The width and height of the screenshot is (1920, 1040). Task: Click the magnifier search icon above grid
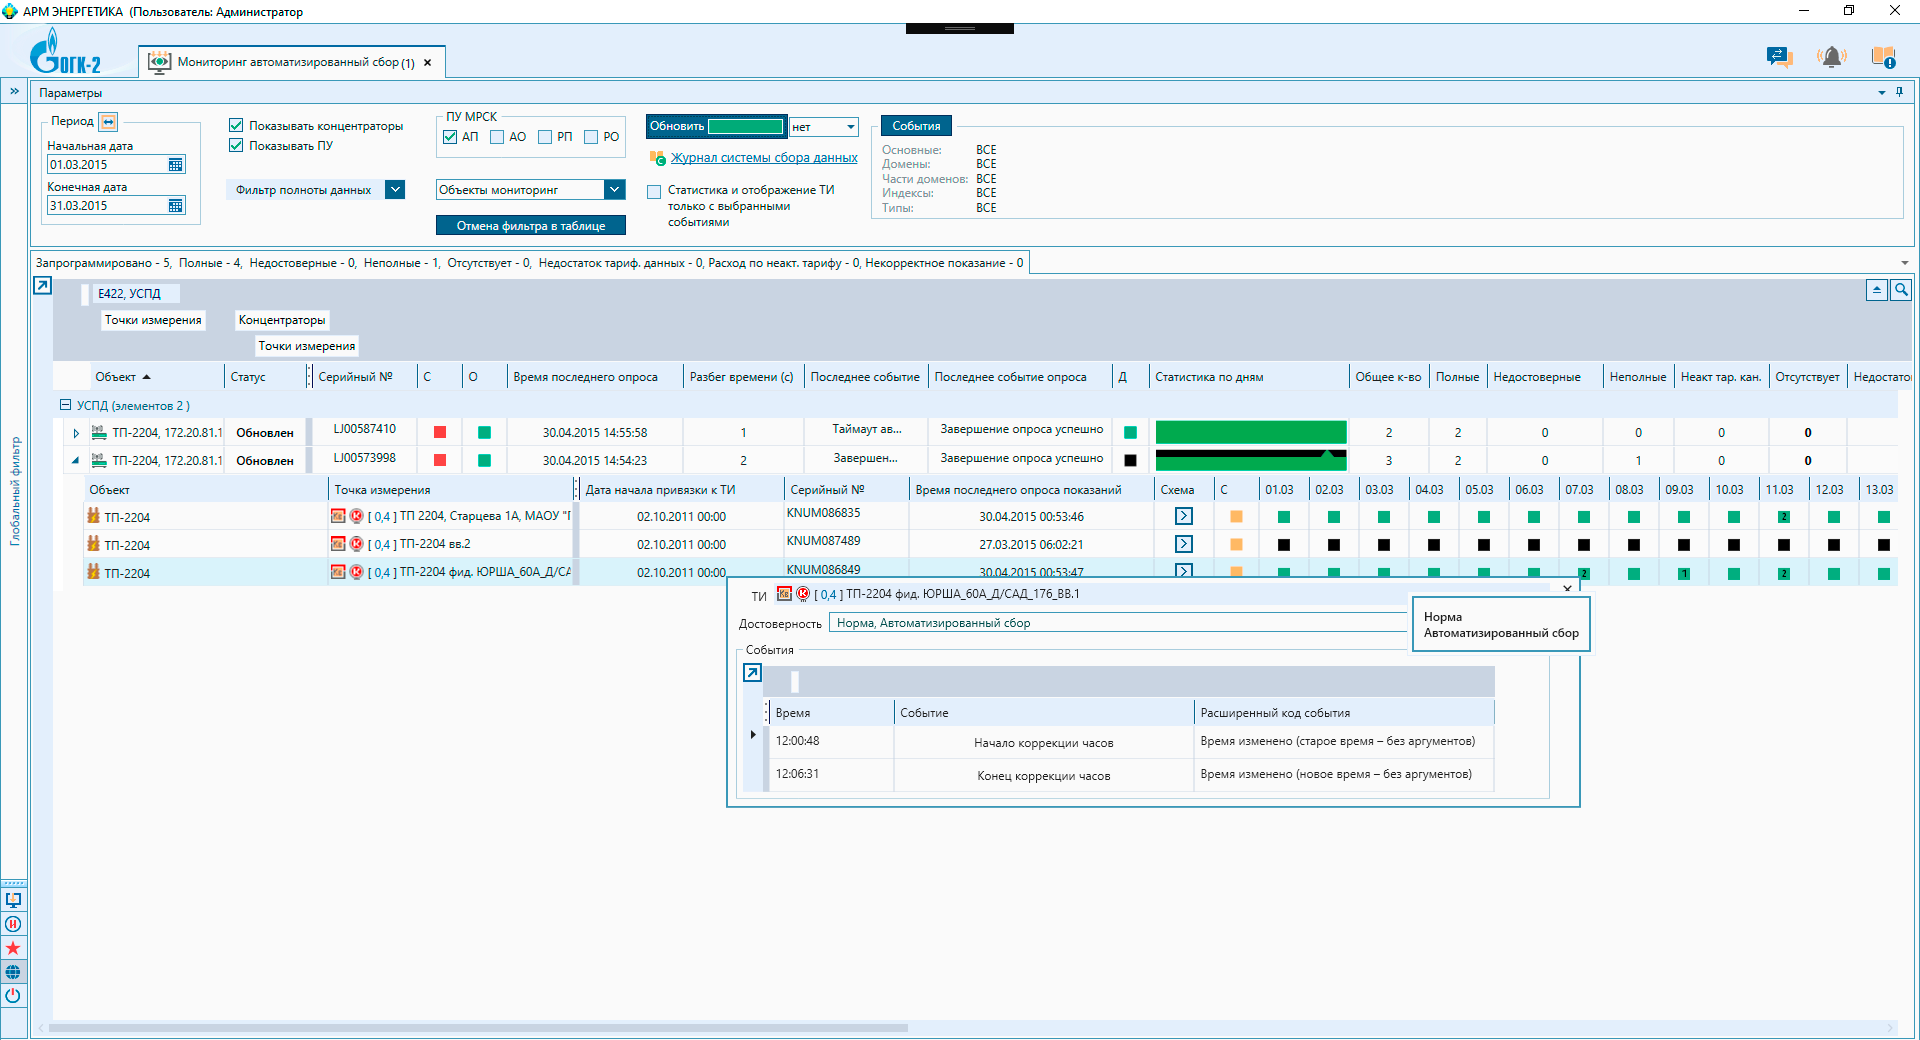[x=1901, y=290]
